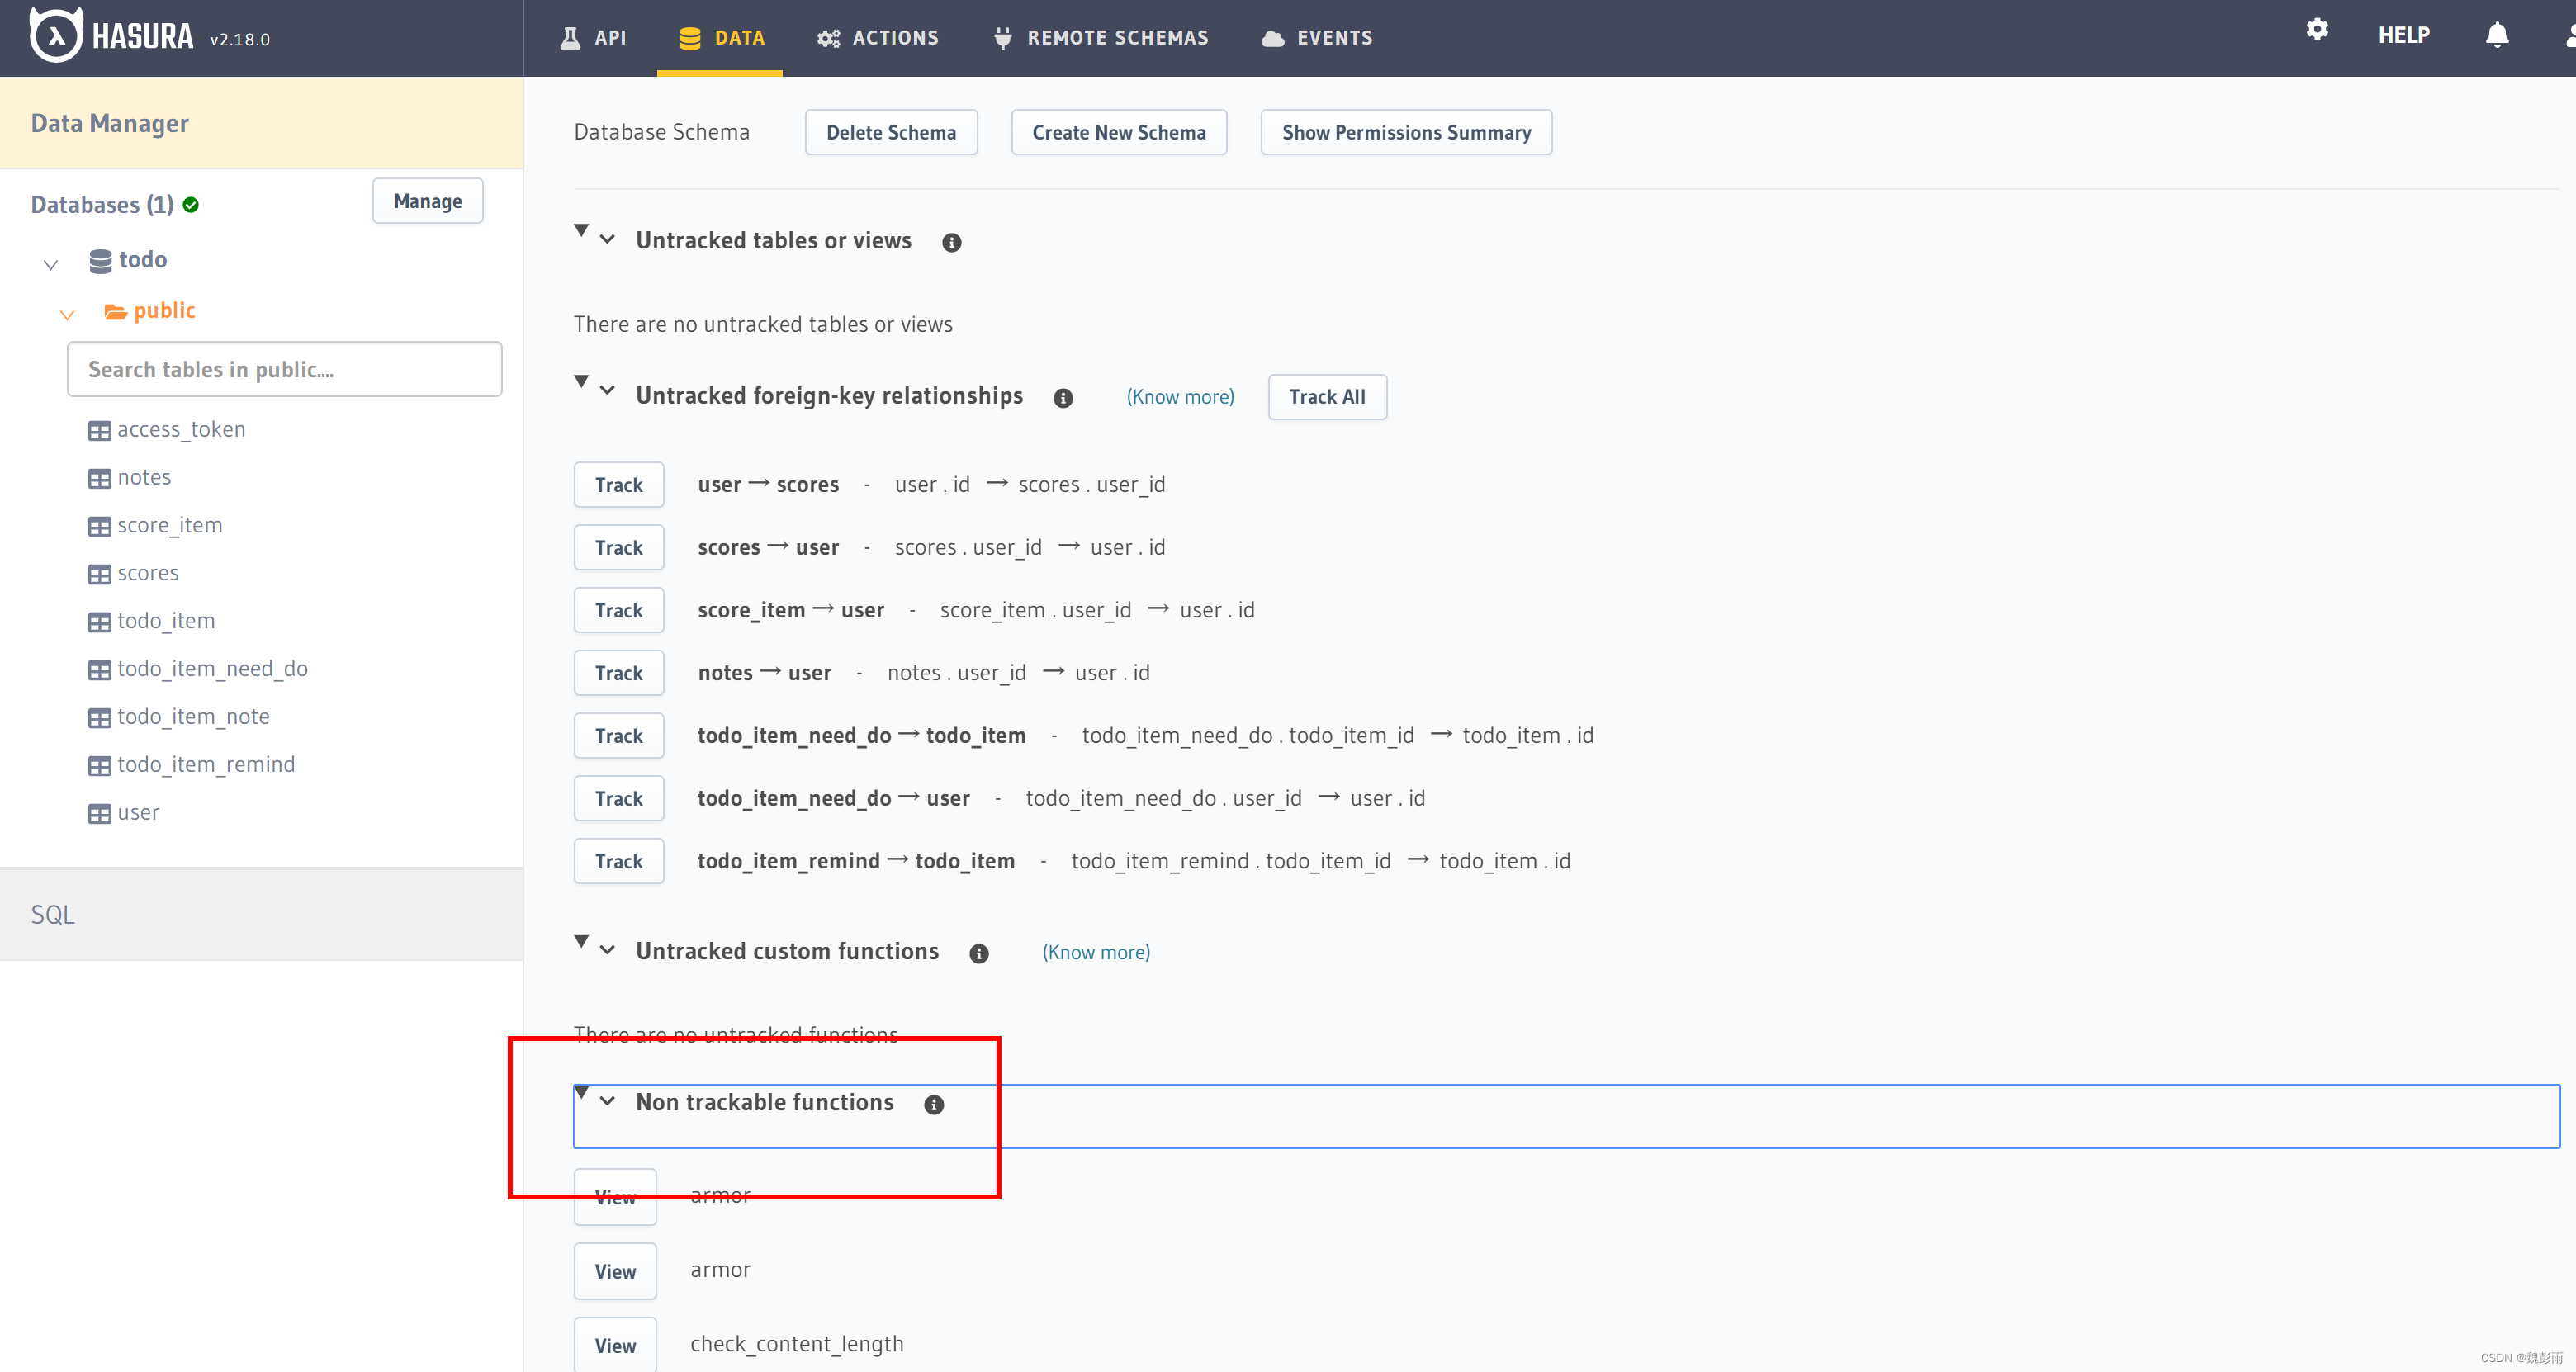Viewport: 2576px width, 1372px height.
Task: Open the access_token table in sidebar
Action: pyautogui.click(x=180, y=430)
